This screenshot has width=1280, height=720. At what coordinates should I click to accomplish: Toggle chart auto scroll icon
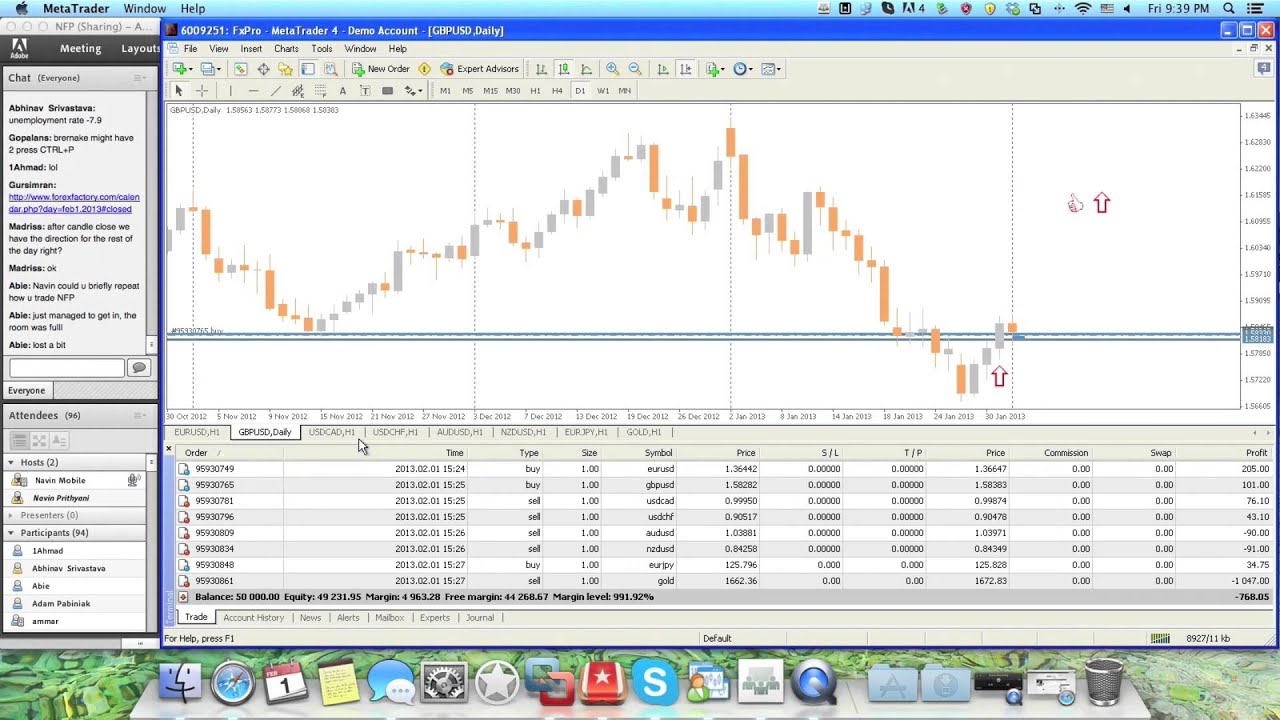tap(662, 69)
